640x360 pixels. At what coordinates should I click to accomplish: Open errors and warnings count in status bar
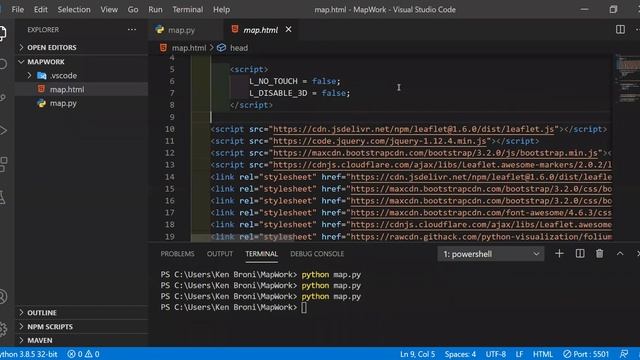[x=83, y=354]
